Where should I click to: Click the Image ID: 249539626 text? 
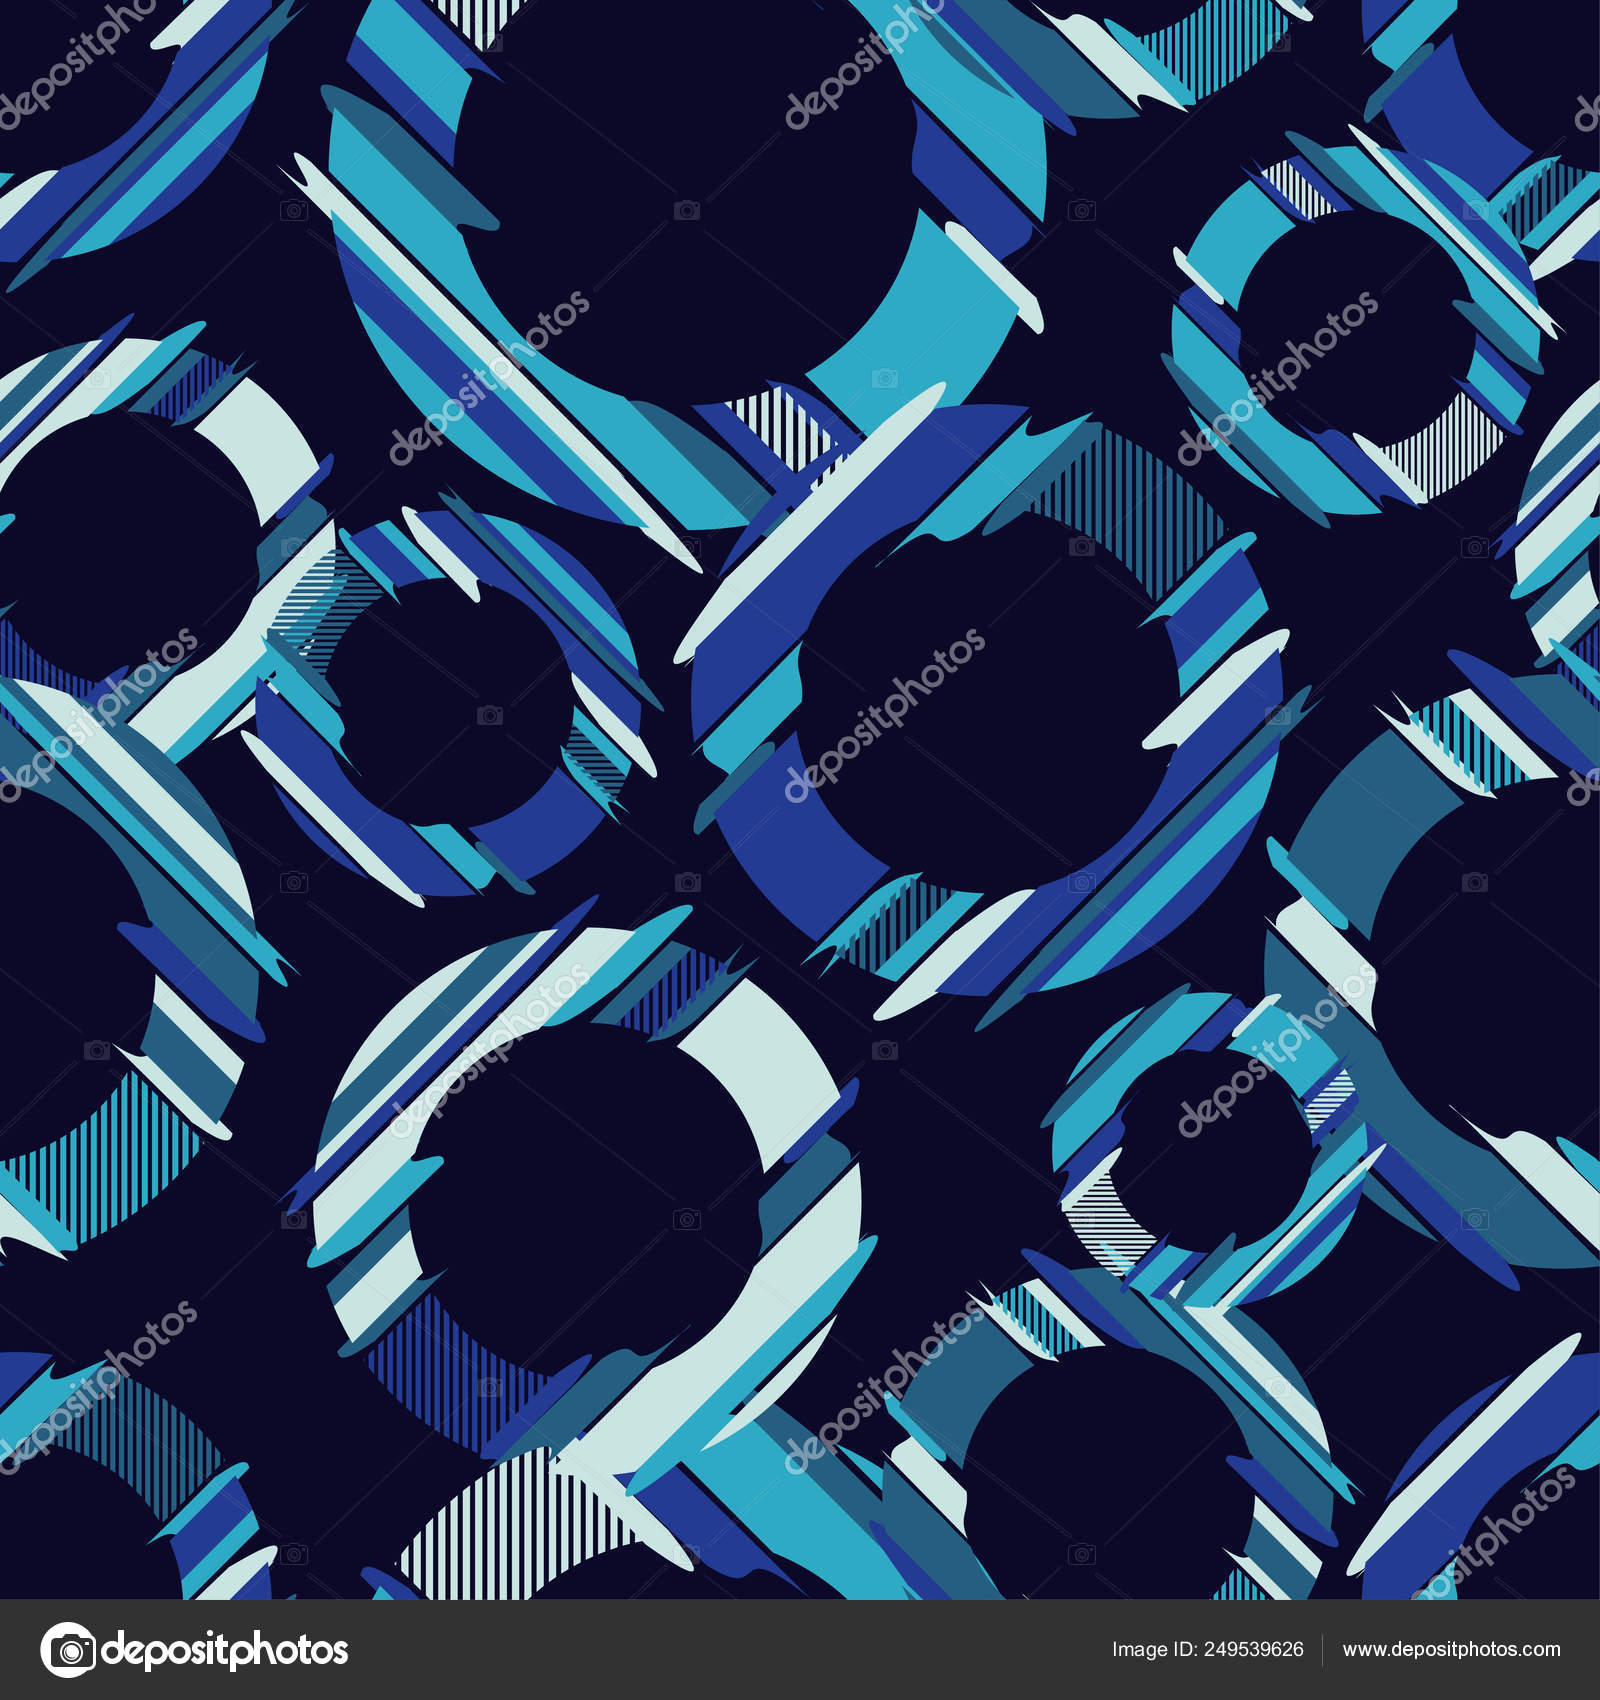click(x=1208, y=1650)
